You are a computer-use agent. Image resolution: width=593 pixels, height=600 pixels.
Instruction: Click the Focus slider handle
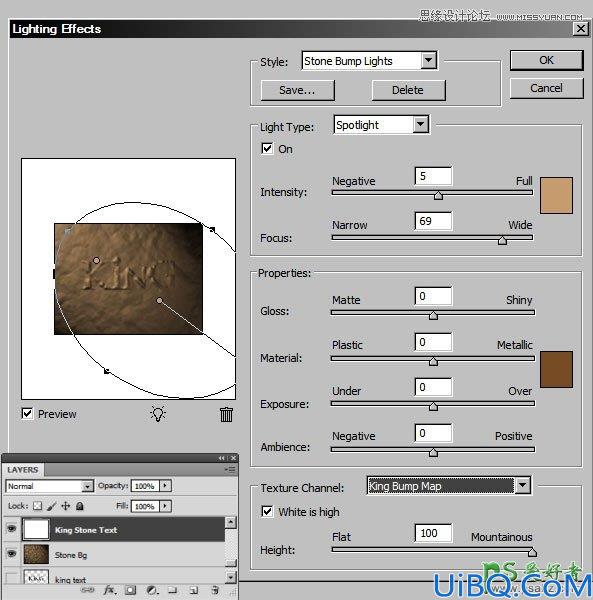click(x=502, y=240)
